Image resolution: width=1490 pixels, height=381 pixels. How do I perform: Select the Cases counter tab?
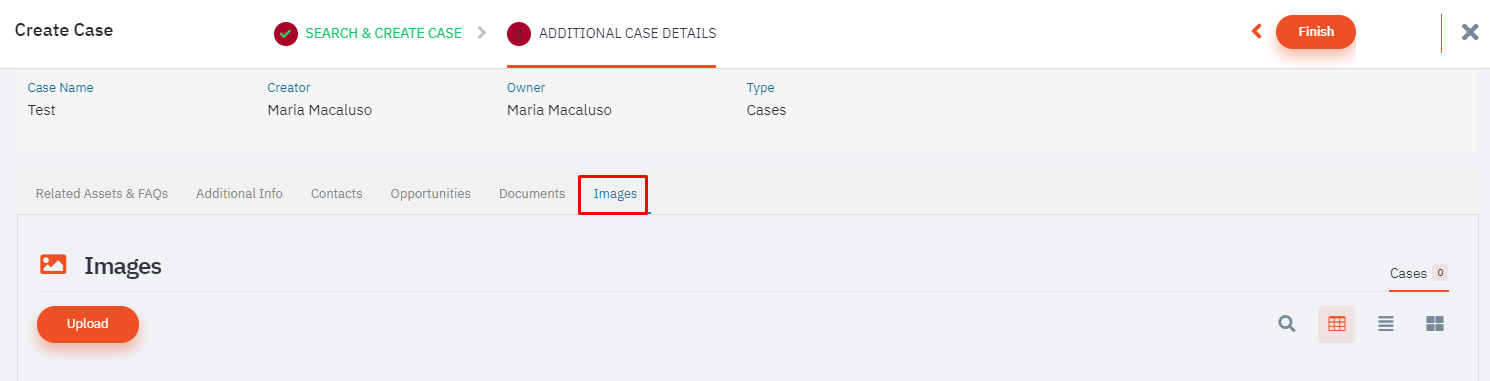[x=1419, y=274]
